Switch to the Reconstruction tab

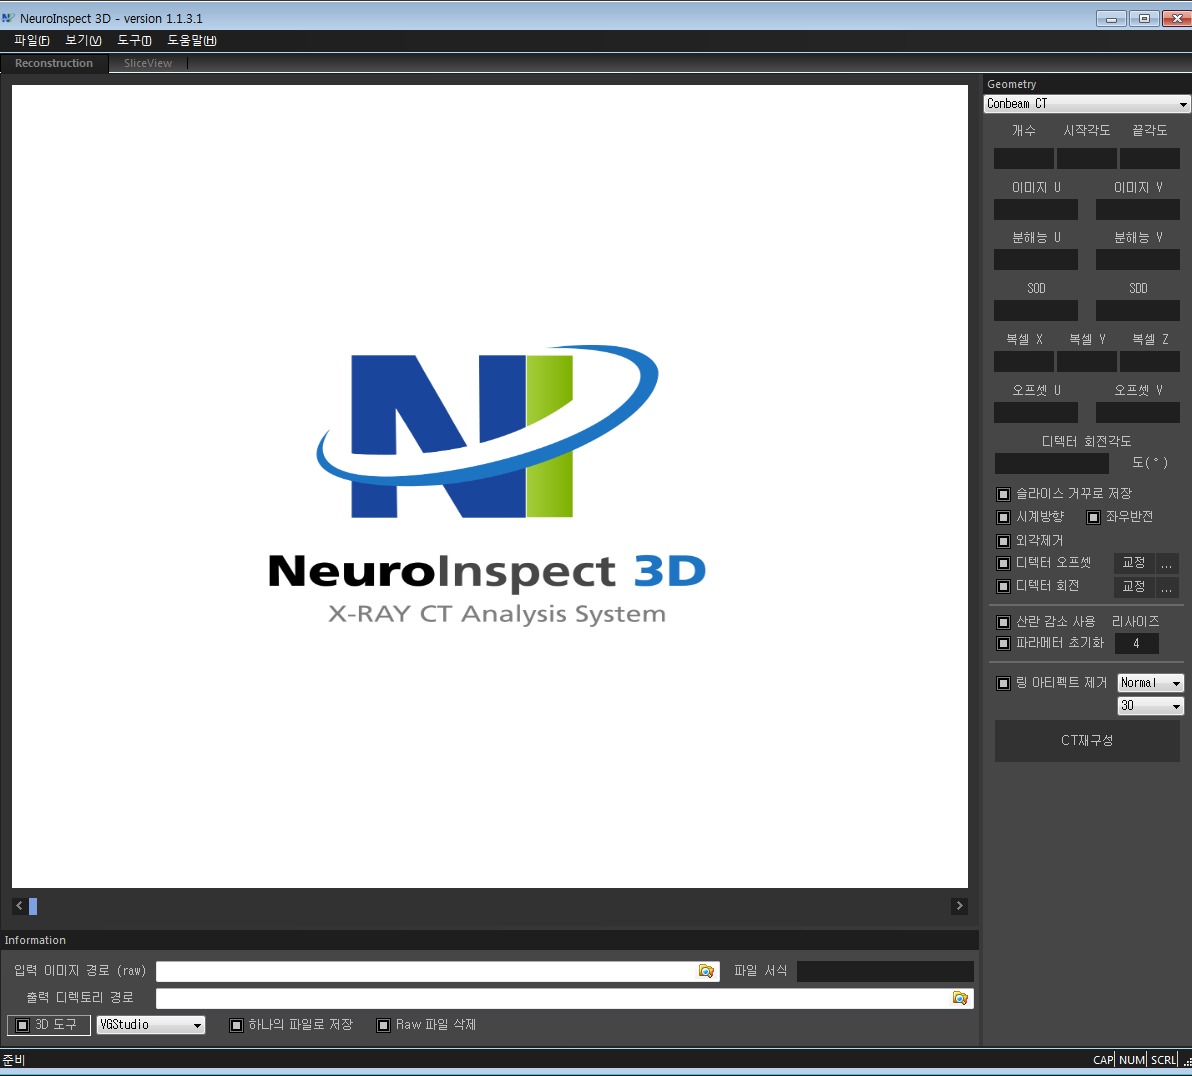(54, 63)
